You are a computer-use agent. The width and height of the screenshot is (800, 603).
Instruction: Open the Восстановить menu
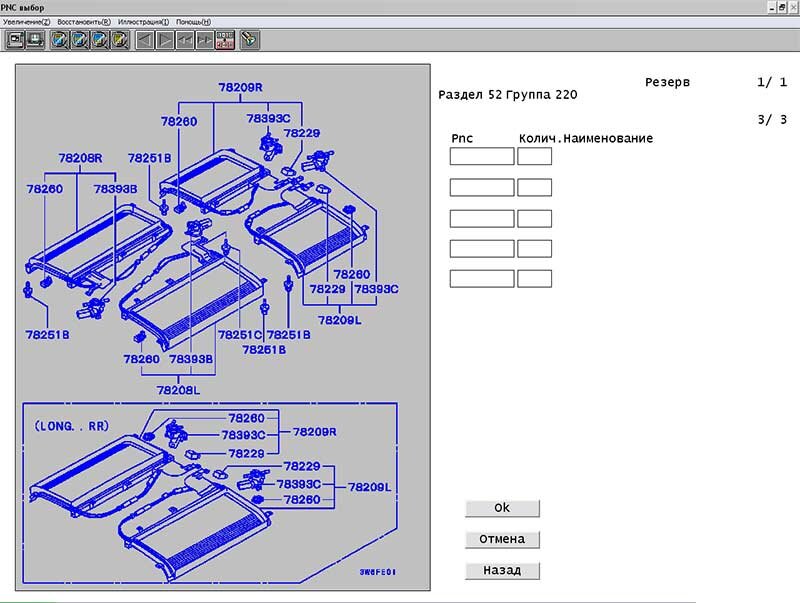pos(84,21)
